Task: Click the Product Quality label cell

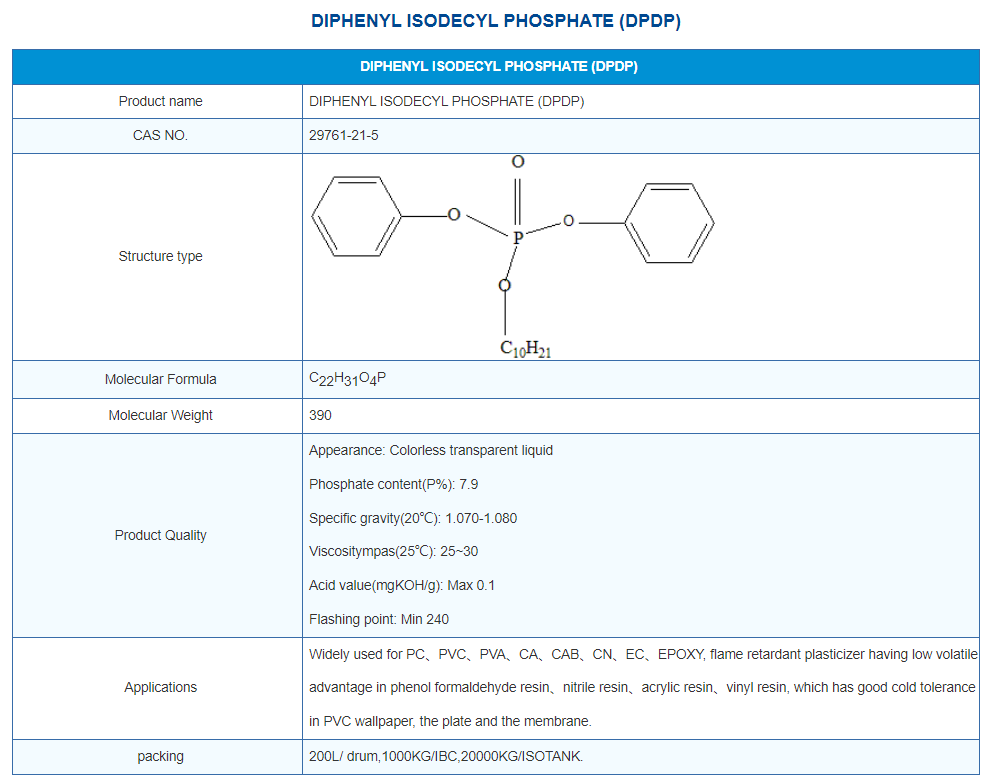Action: pyautogui.click(x=160, y=535)
